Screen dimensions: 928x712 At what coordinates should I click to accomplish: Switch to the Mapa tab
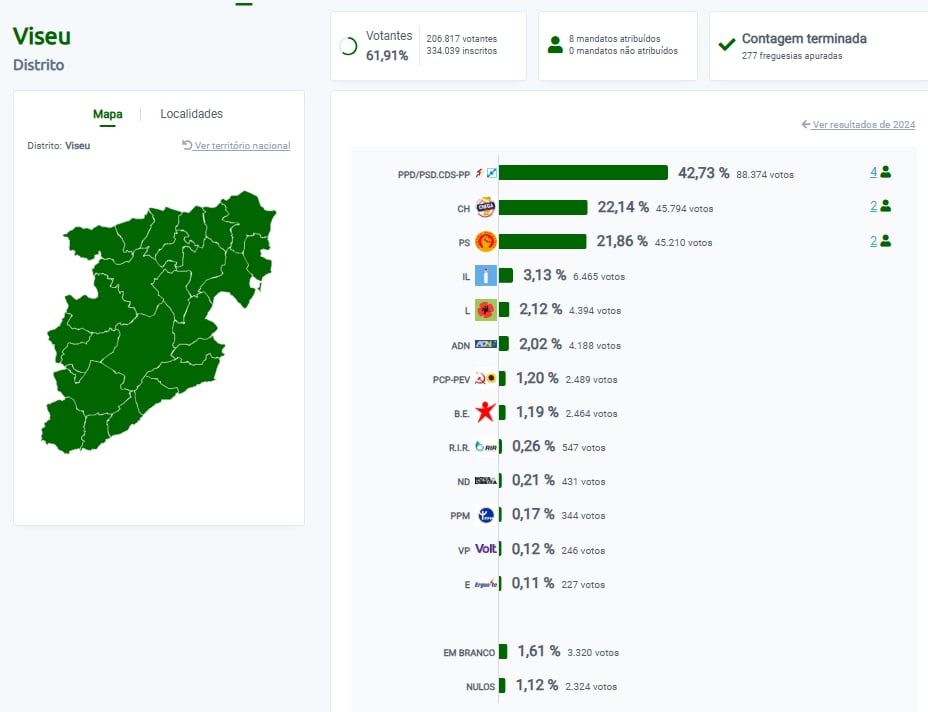[x=108, y=114]
